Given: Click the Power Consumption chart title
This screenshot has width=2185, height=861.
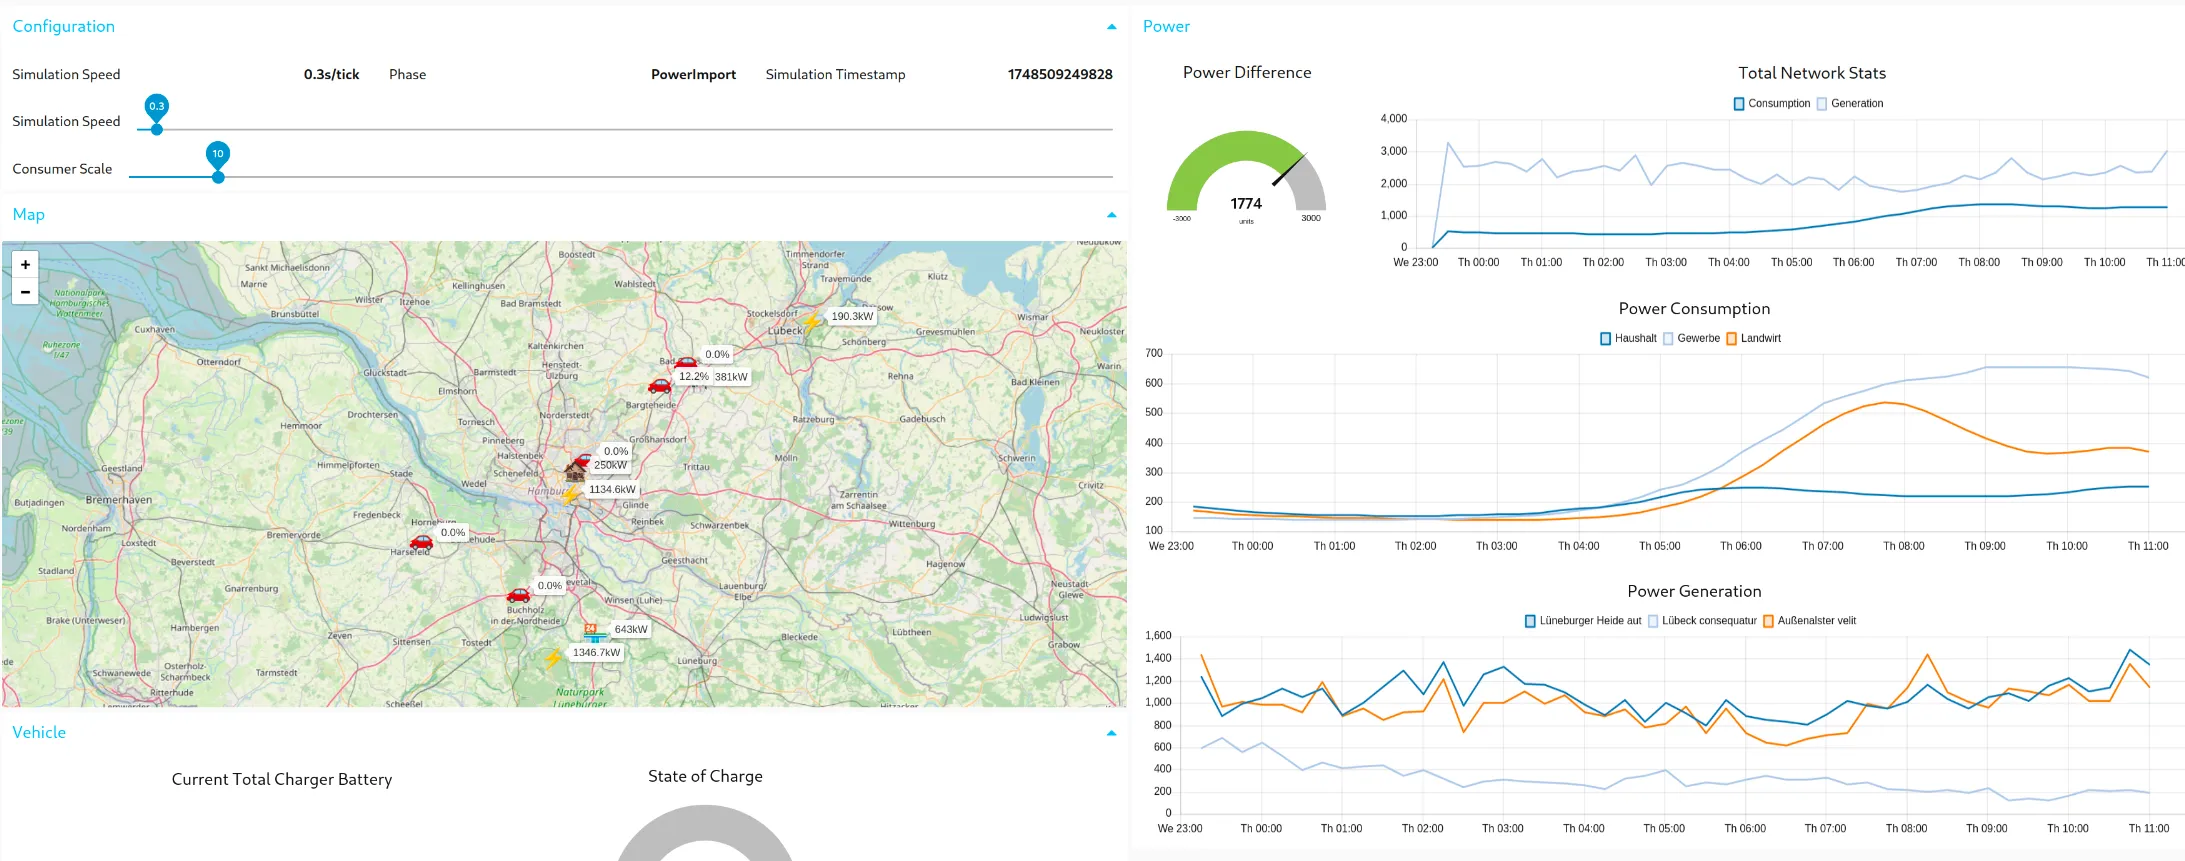Looking at the screenshot, I should [1694, 309].
